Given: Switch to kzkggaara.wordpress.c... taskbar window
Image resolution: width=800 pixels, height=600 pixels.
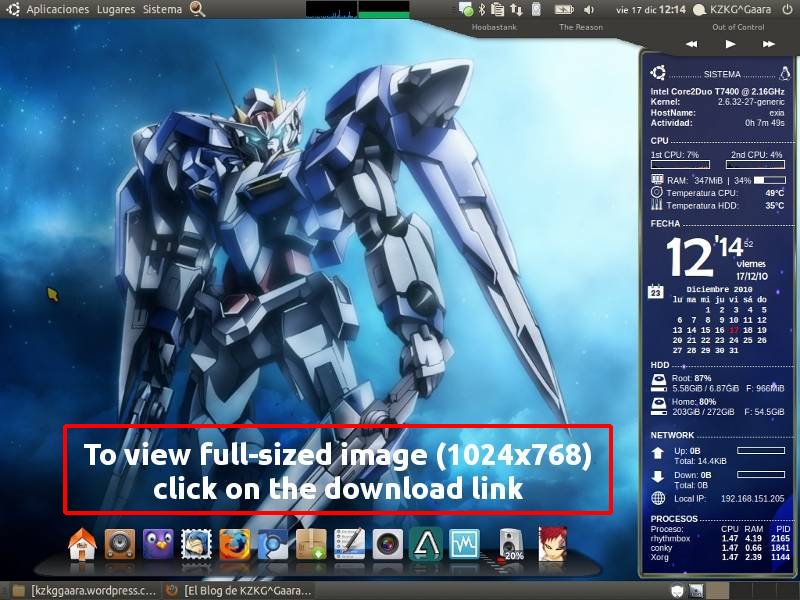Looking at the screenshot, I should pos(84,591).
